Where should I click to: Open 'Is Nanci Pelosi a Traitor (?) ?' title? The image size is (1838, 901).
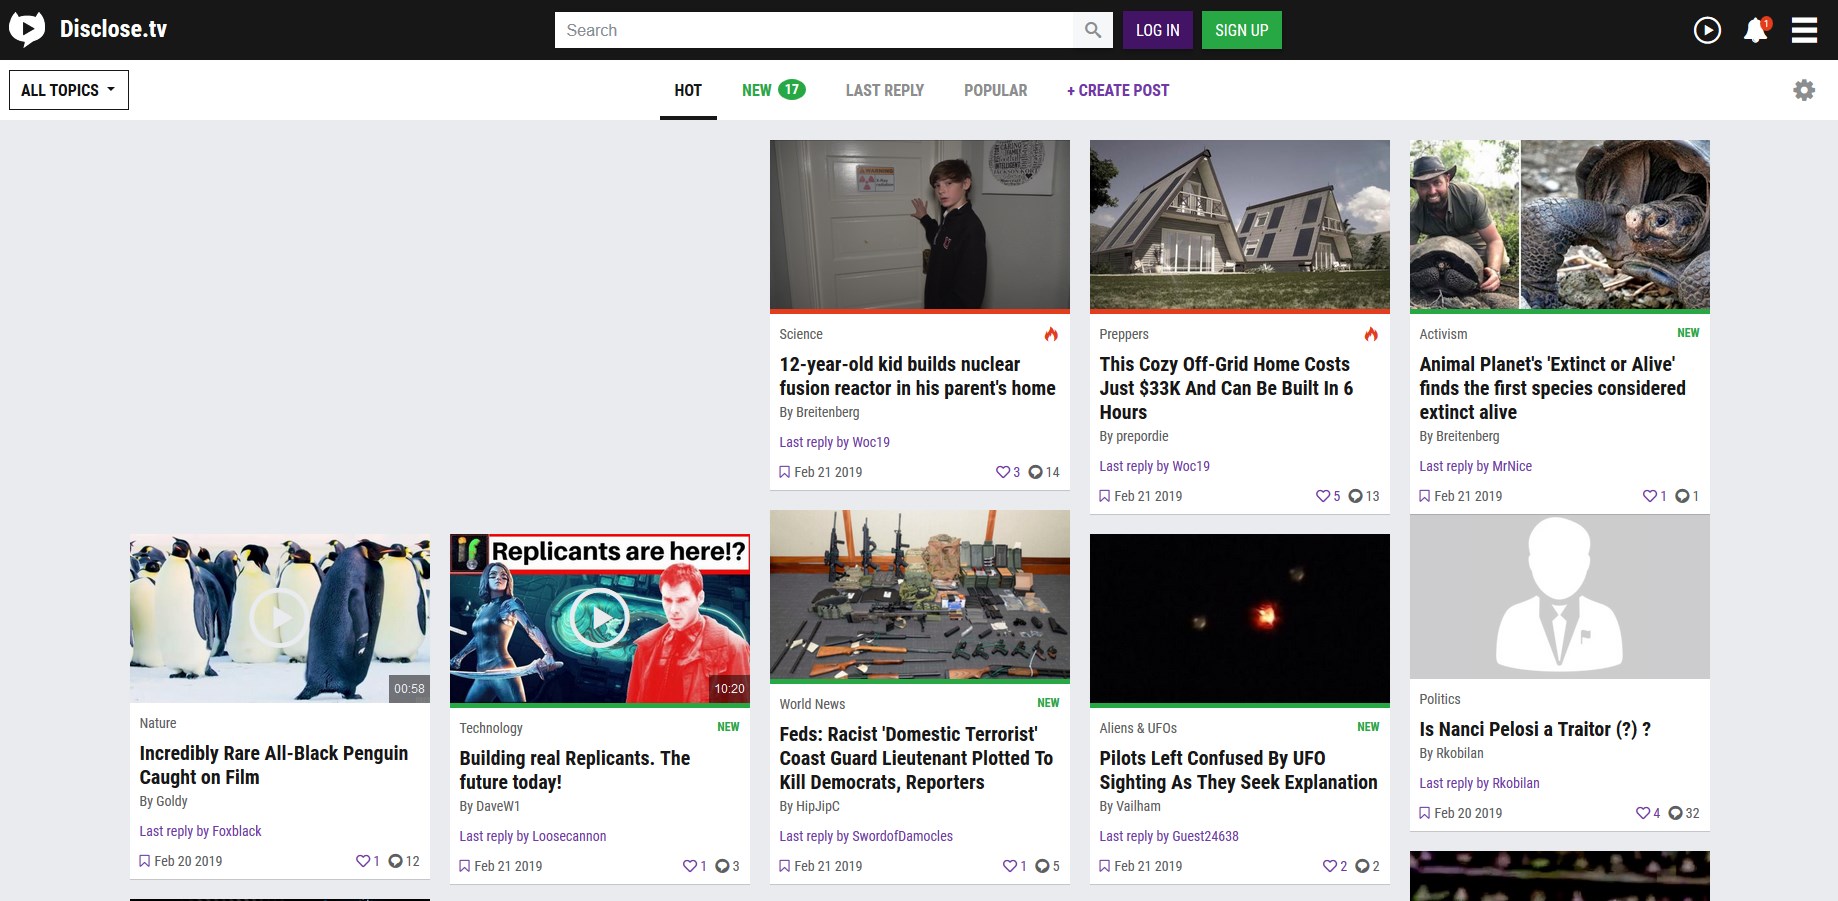pos(1535,729)
